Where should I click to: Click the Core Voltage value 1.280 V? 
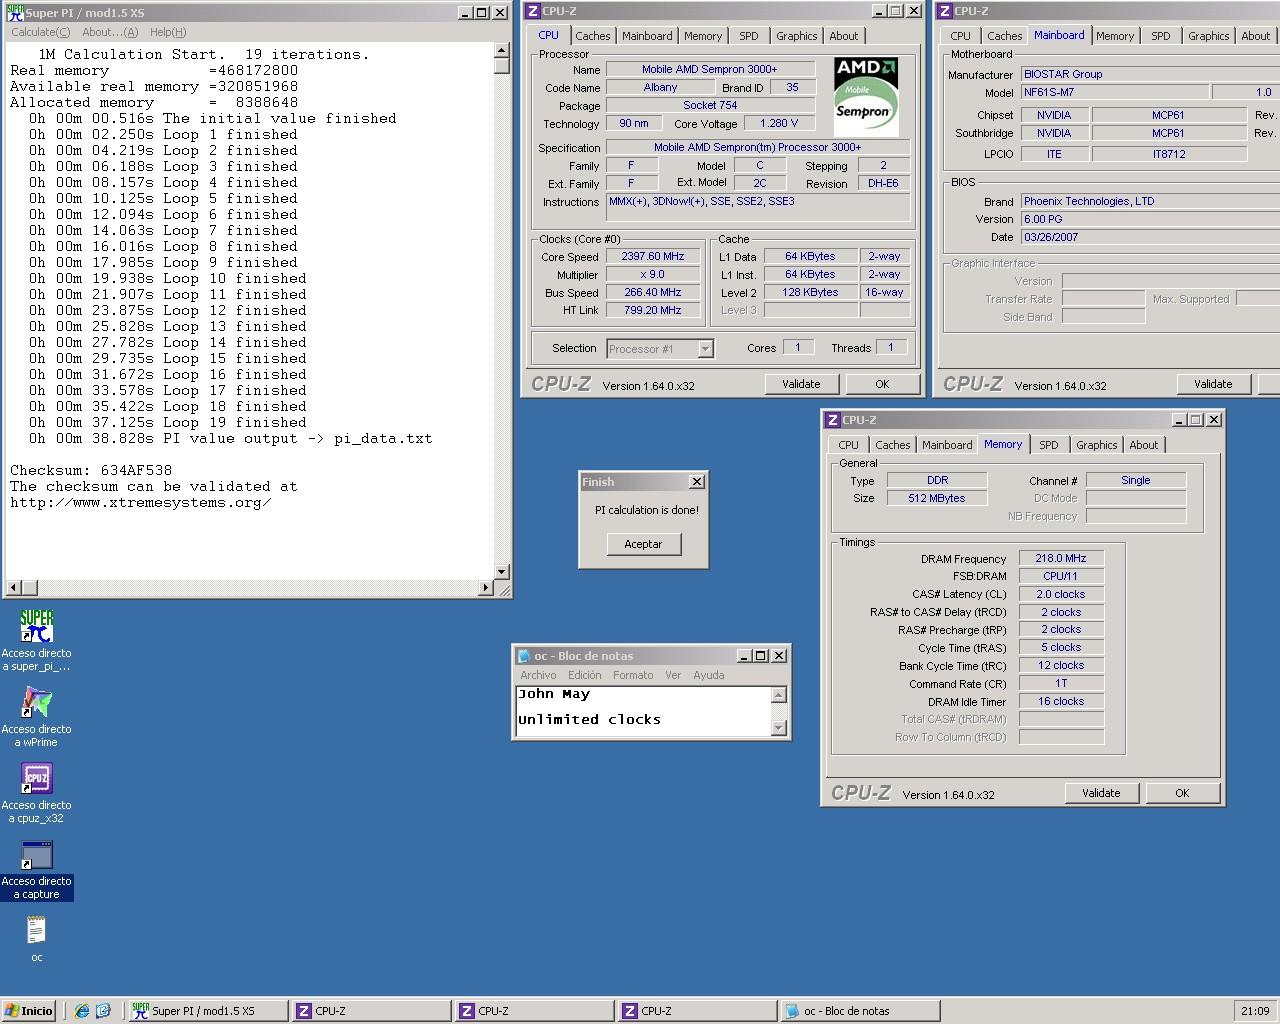[x=779, y=124]
